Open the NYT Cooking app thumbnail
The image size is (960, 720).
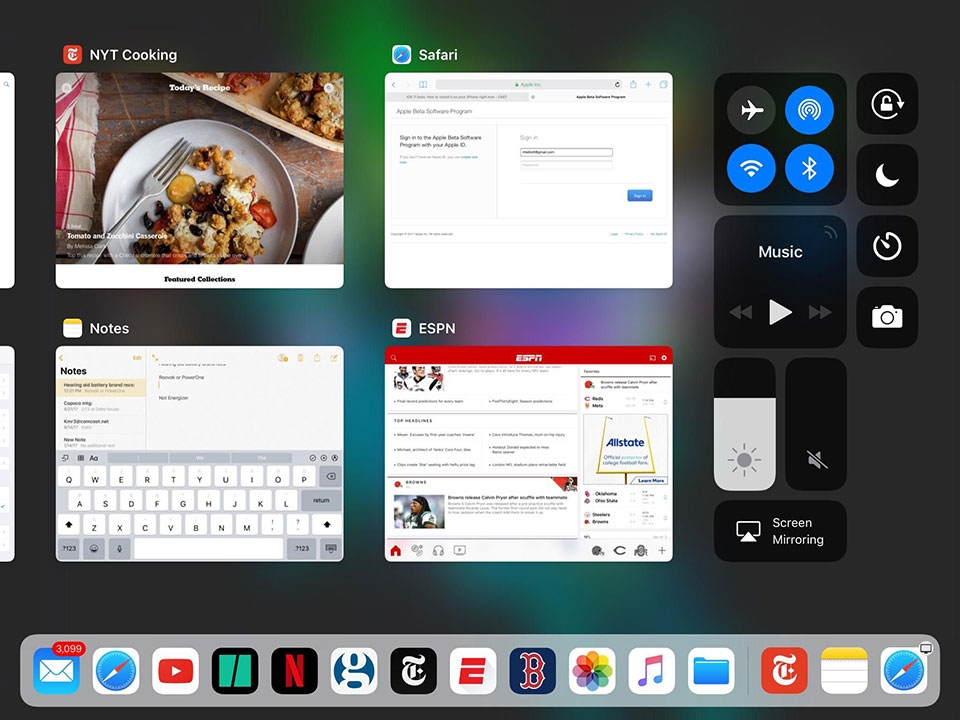click(200, 181)
